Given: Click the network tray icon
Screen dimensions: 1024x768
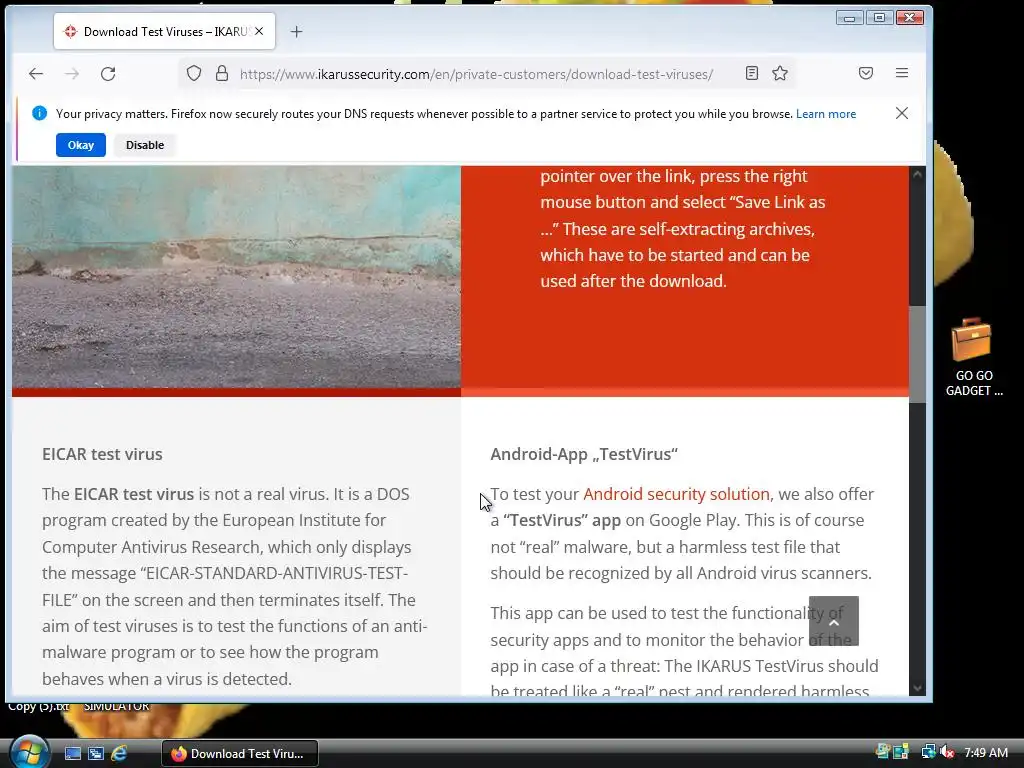Looking at the screenshot, I should click(928, 752).
